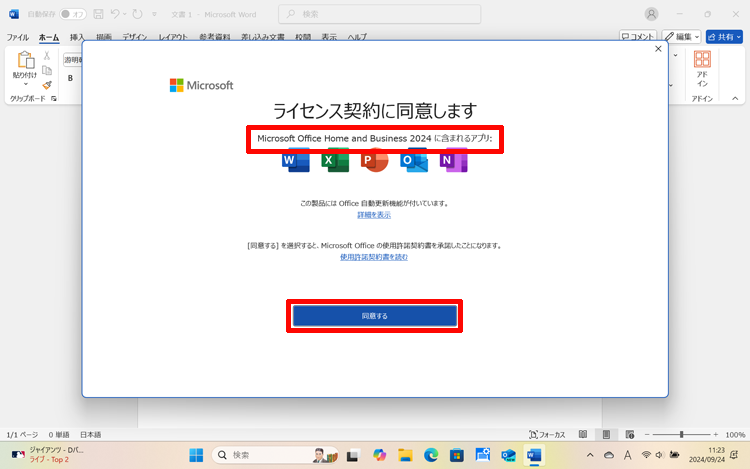Click the Outlook app icon in dialog
750x469 pixels.
coord(413,160)
